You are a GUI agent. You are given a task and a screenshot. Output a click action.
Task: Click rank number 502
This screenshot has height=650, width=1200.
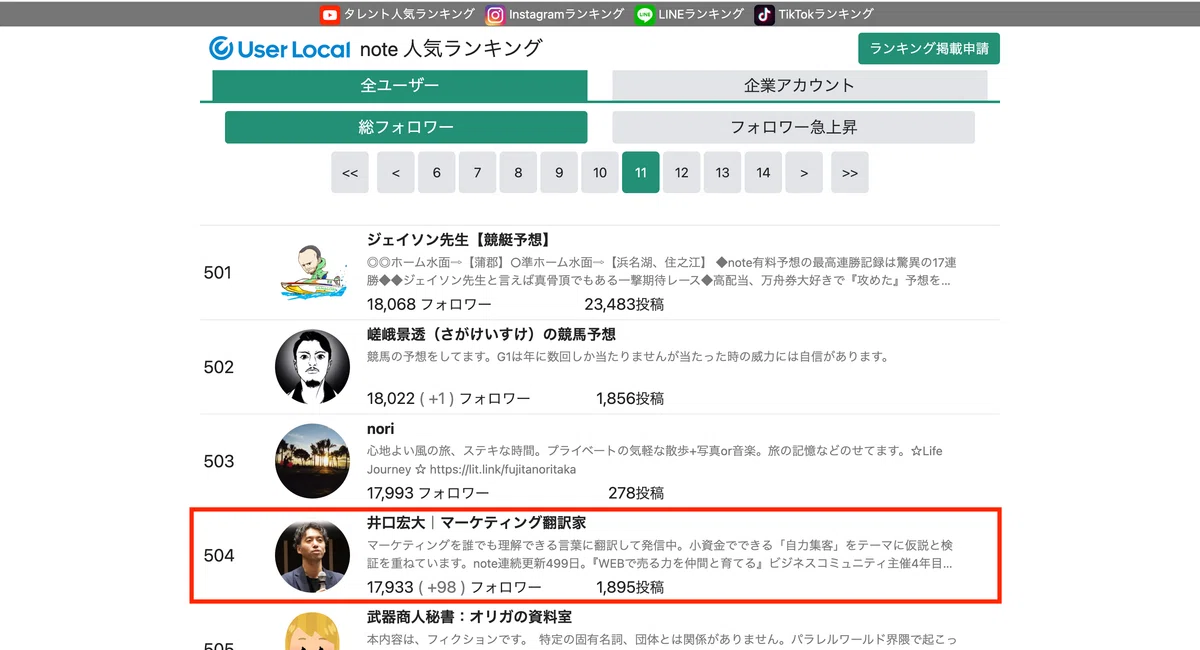[218, 367]
